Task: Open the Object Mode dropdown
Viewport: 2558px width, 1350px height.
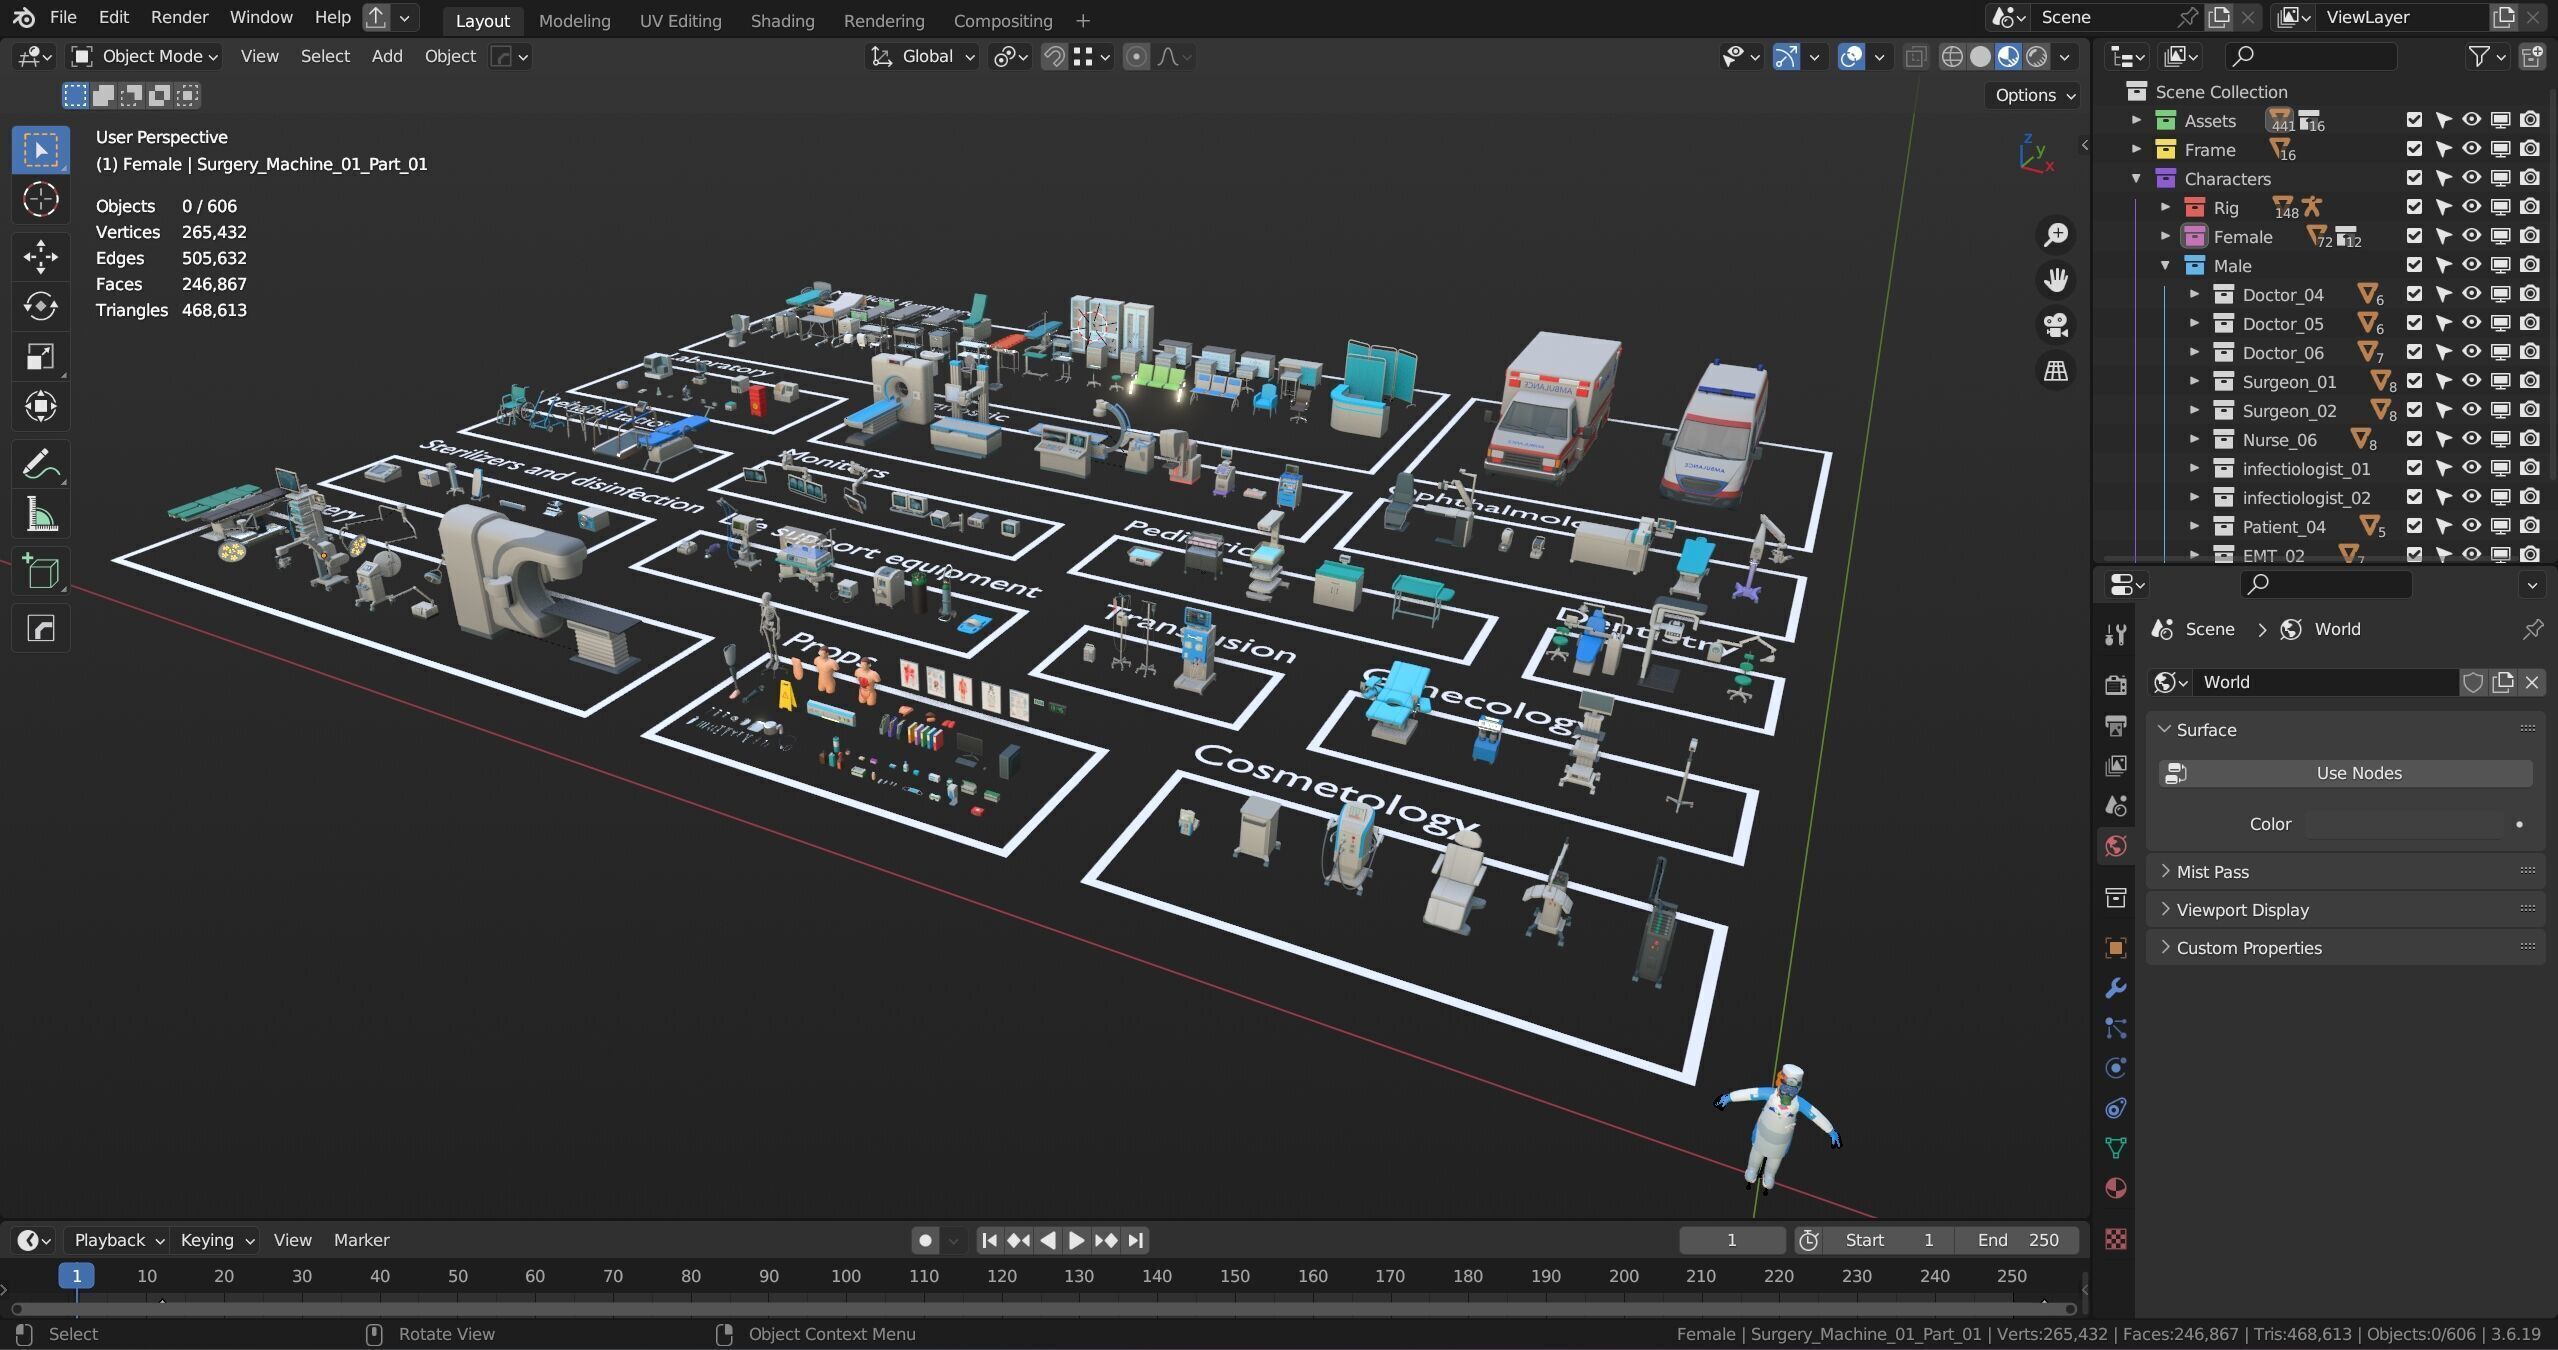Action: [146, 57]
